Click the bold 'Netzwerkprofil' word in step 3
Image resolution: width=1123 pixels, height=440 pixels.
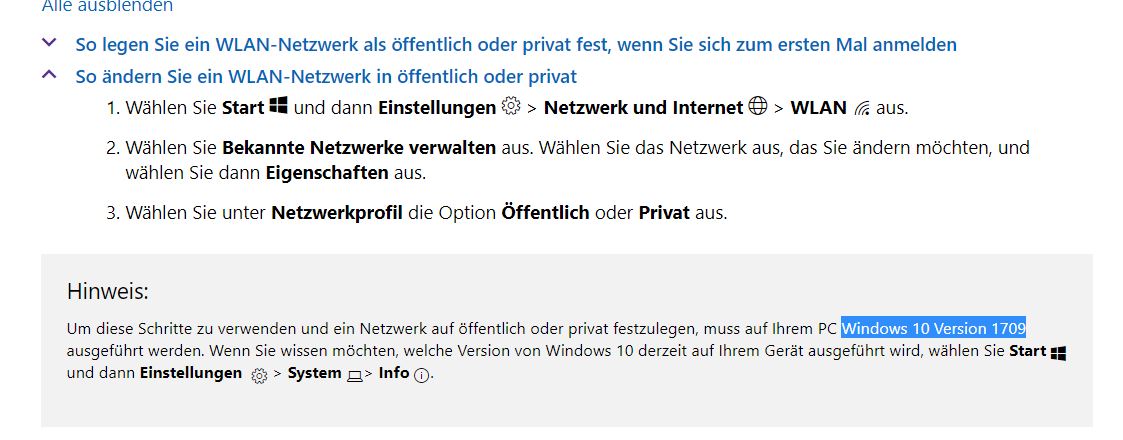tap(337, 213)
